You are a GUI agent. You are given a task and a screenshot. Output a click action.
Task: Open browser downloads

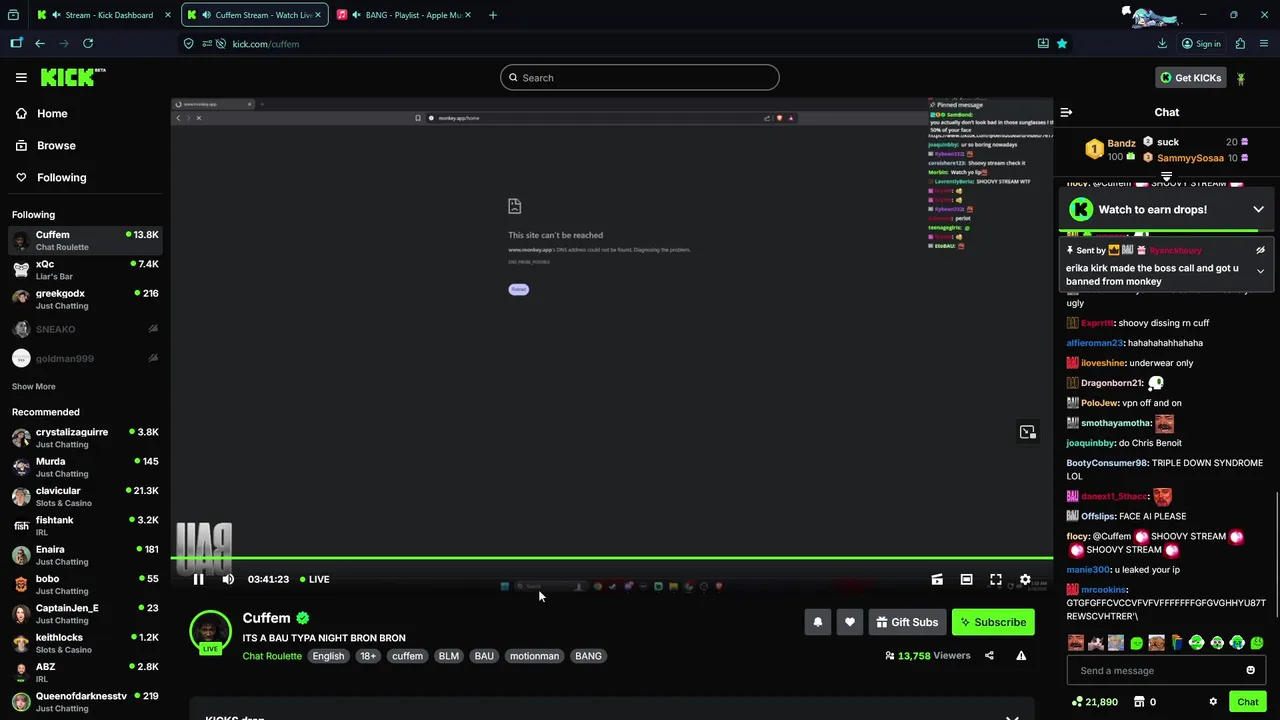(x=1162, y=43)
